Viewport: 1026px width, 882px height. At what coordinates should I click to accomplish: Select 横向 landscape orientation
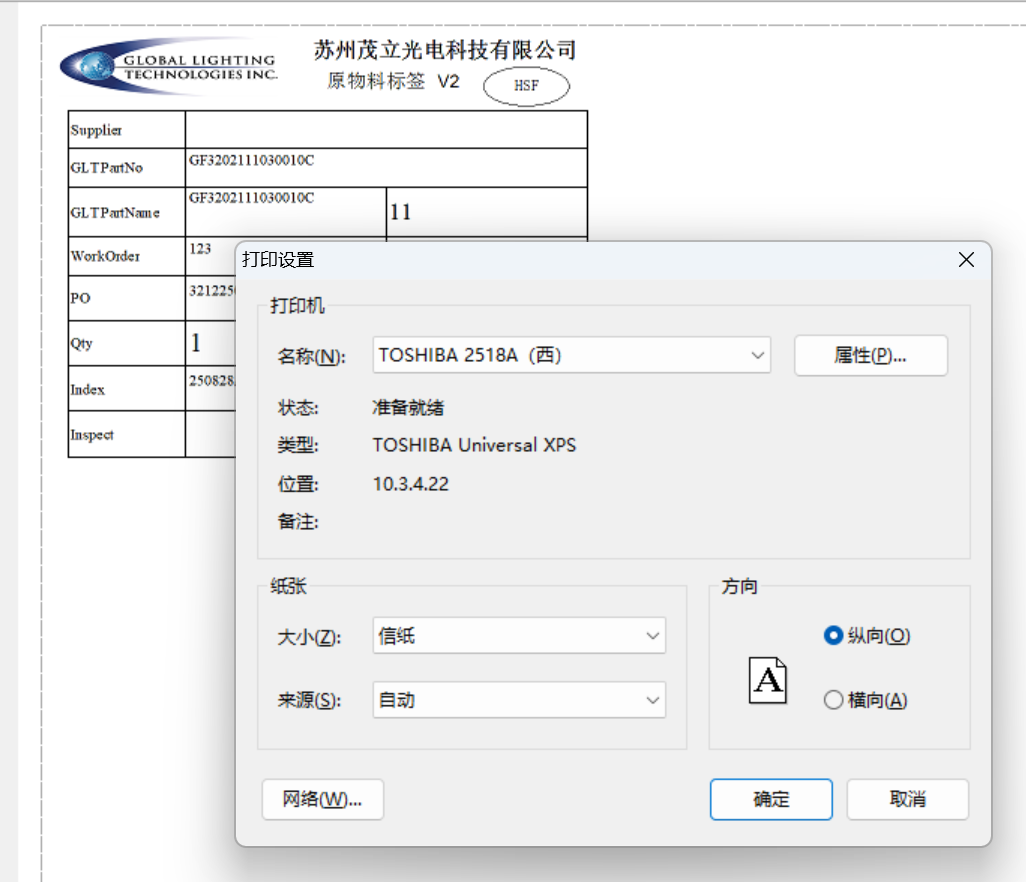(x=833, y=700)
